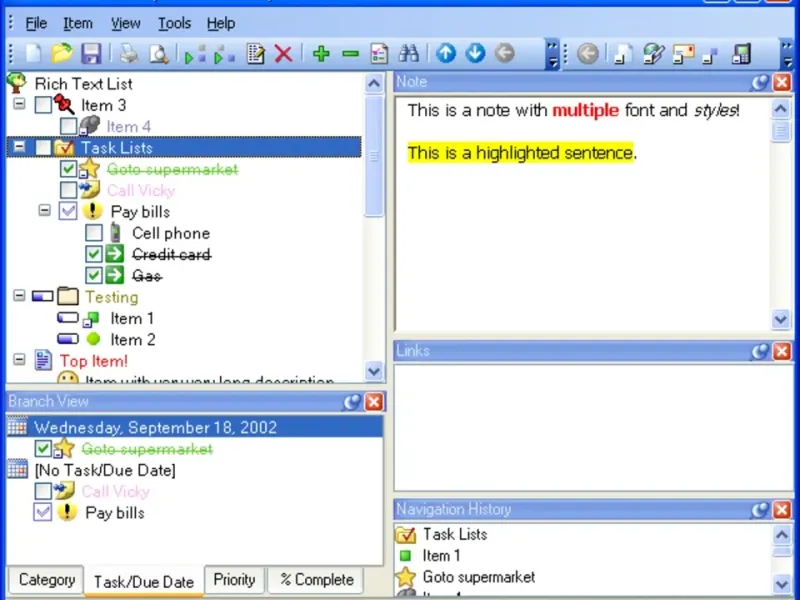Switch to the Priority tab

point(234,580)
